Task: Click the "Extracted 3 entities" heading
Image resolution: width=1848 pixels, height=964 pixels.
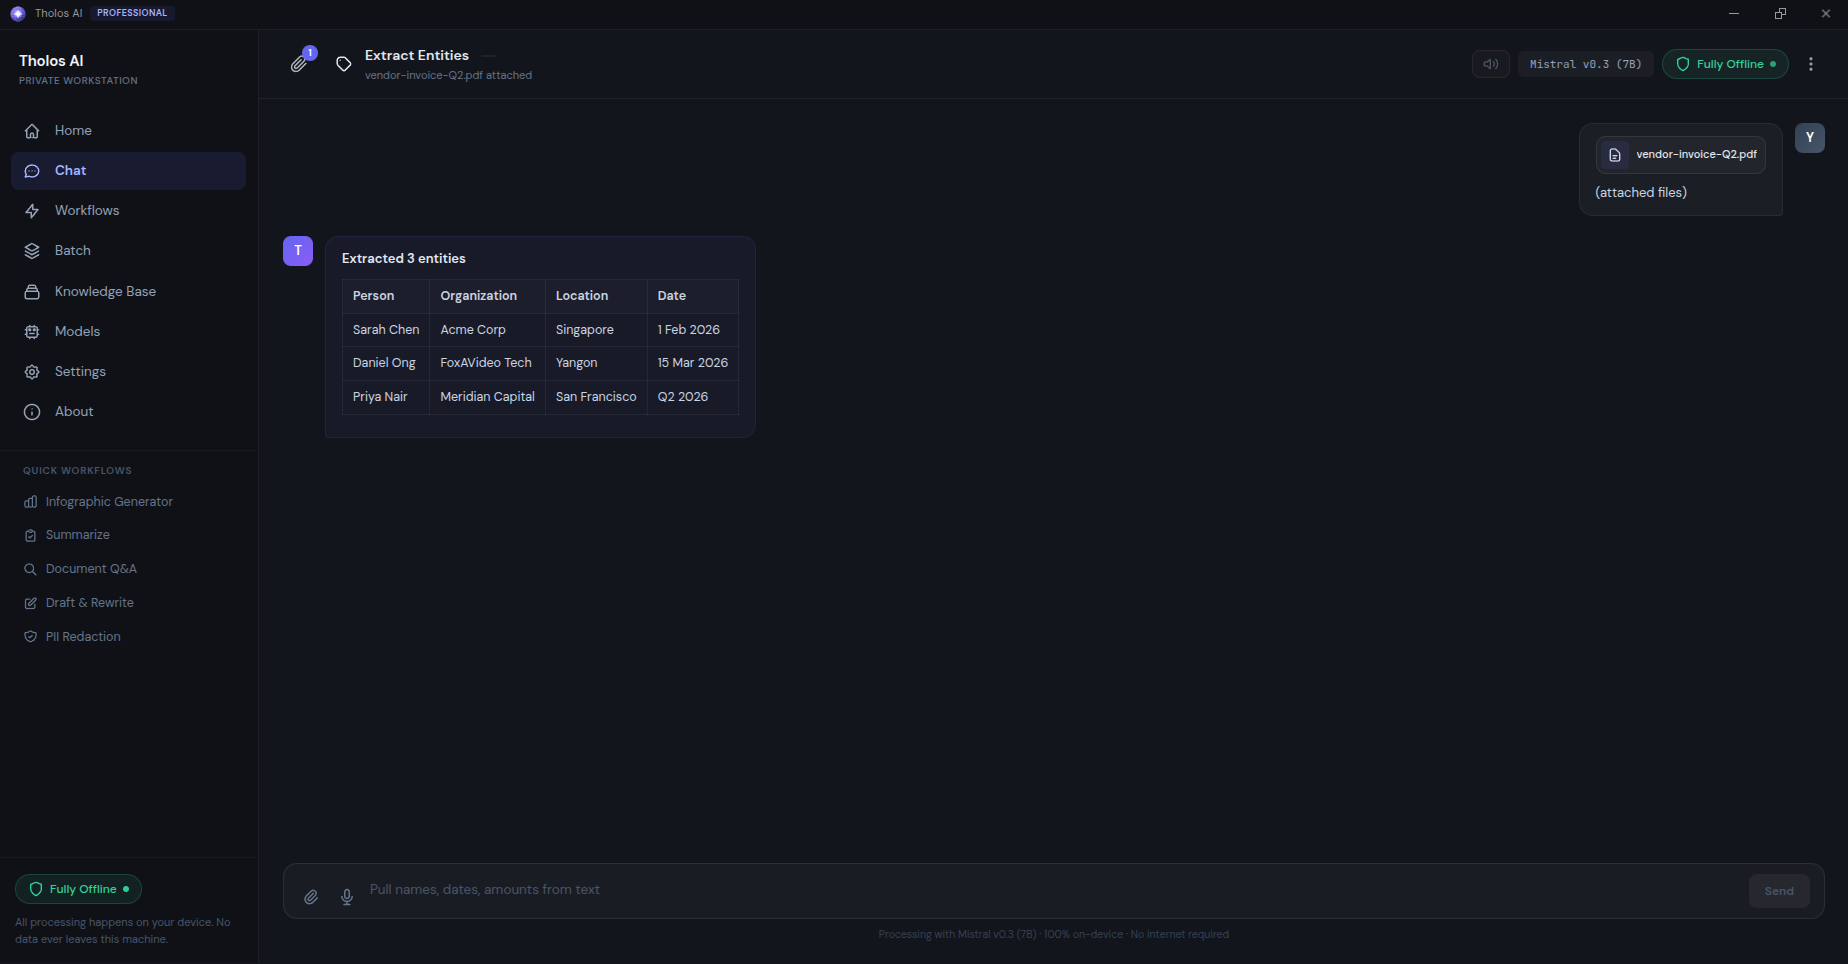Action: pos(404,259)
